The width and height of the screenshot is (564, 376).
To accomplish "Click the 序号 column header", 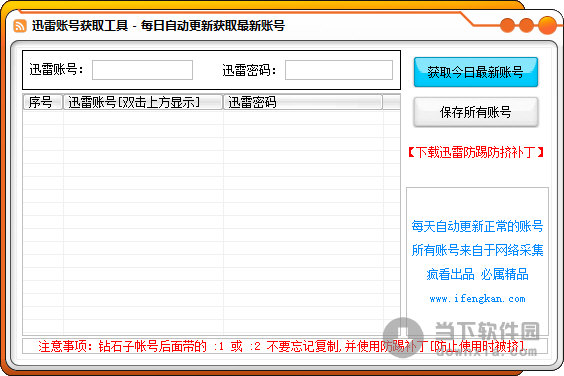I will coord(43,102).
